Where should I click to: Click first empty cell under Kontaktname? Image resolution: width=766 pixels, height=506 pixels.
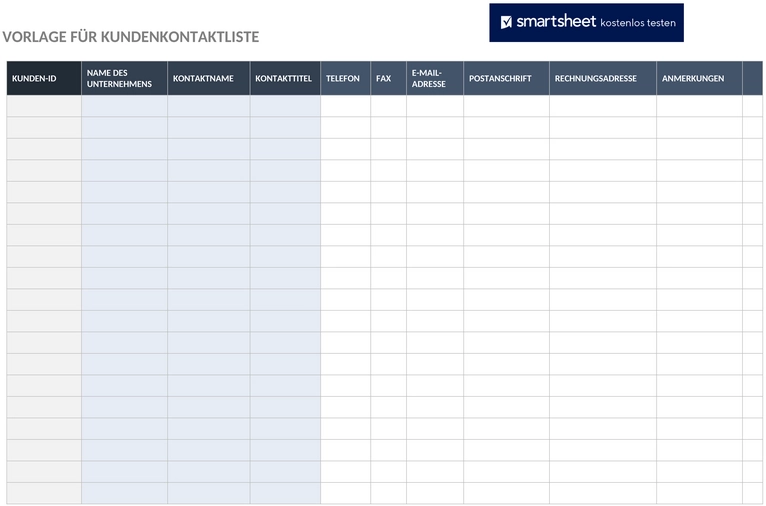coord(209,106)
